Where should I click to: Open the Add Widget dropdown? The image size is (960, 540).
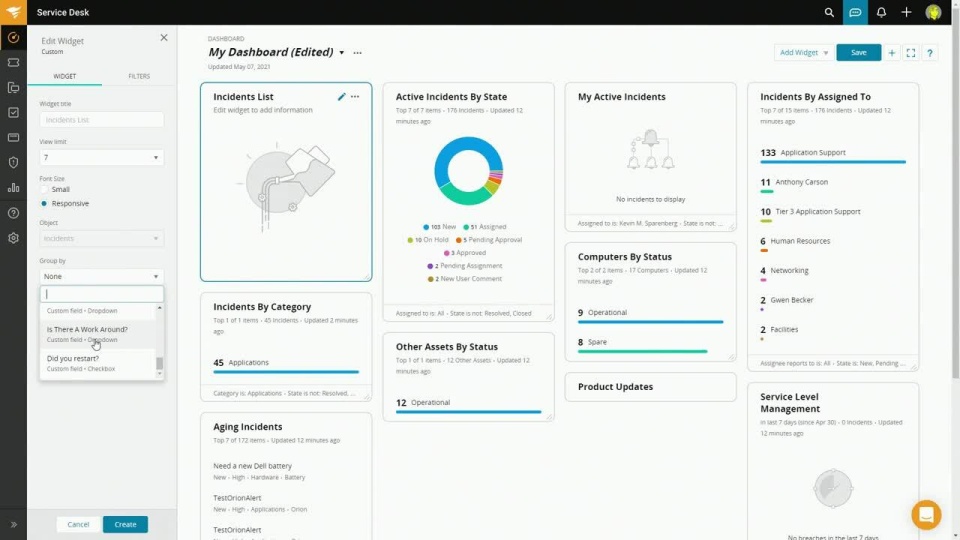coord(803,53)
